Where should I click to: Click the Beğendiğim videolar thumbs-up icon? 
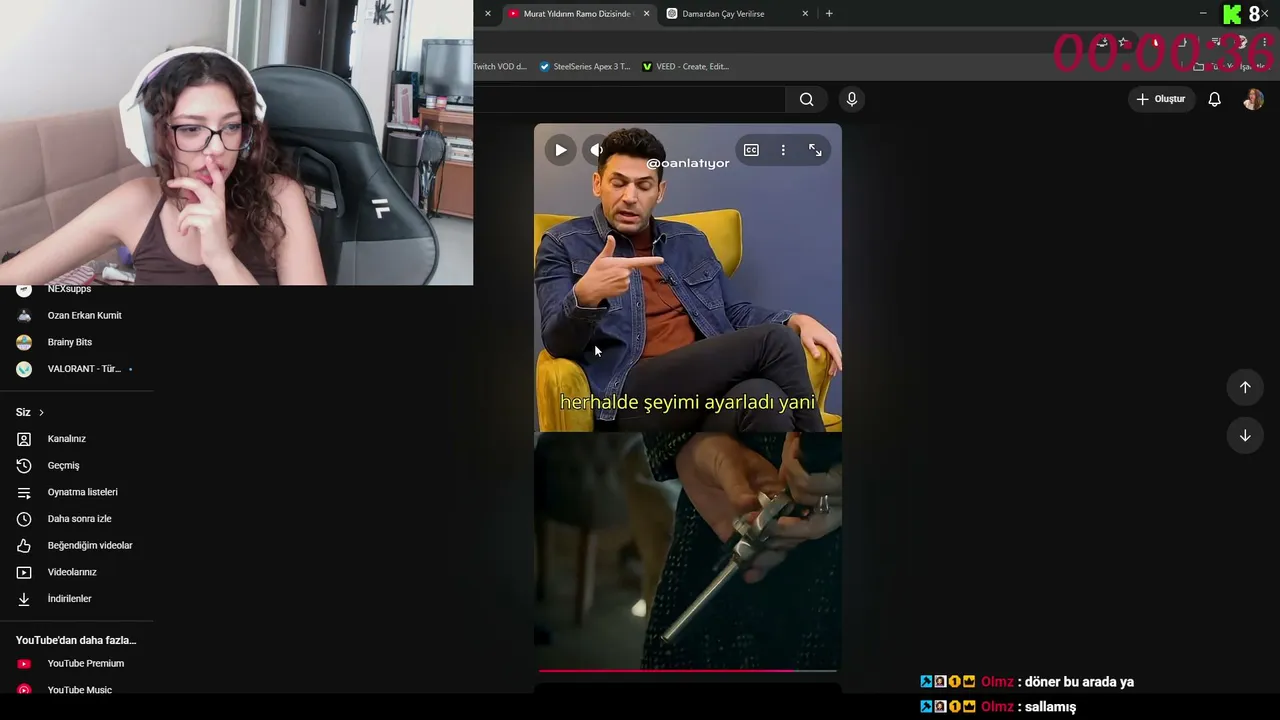(x=24, y=546)
